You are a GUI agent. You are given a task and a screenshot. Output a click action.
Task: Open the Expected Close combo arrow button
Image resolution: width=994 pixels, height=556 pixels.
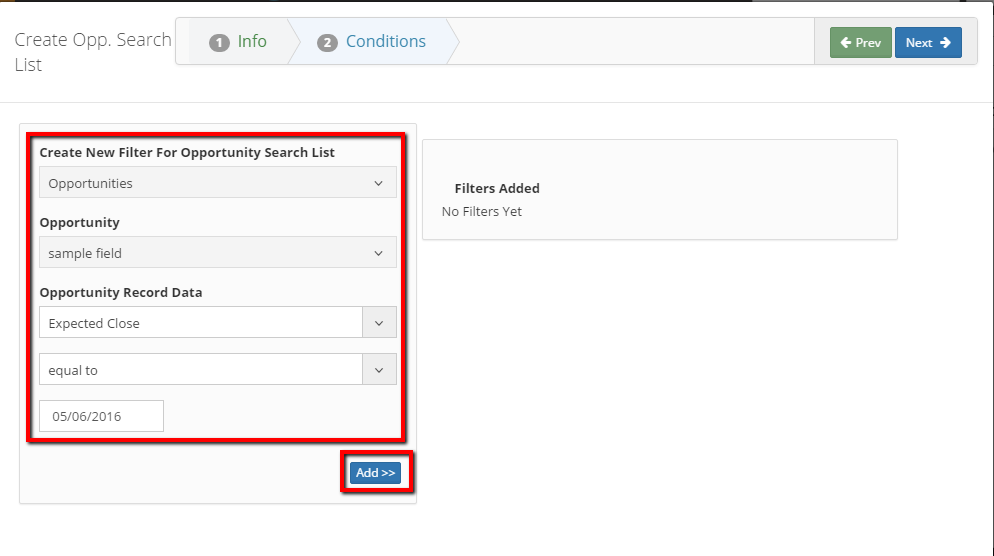[379, 323]
